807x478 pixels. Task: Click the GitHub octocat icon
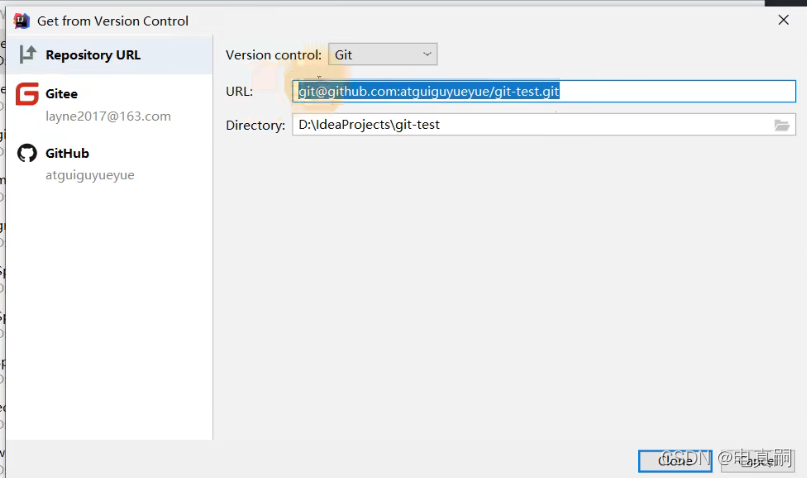tap(27, 153)
